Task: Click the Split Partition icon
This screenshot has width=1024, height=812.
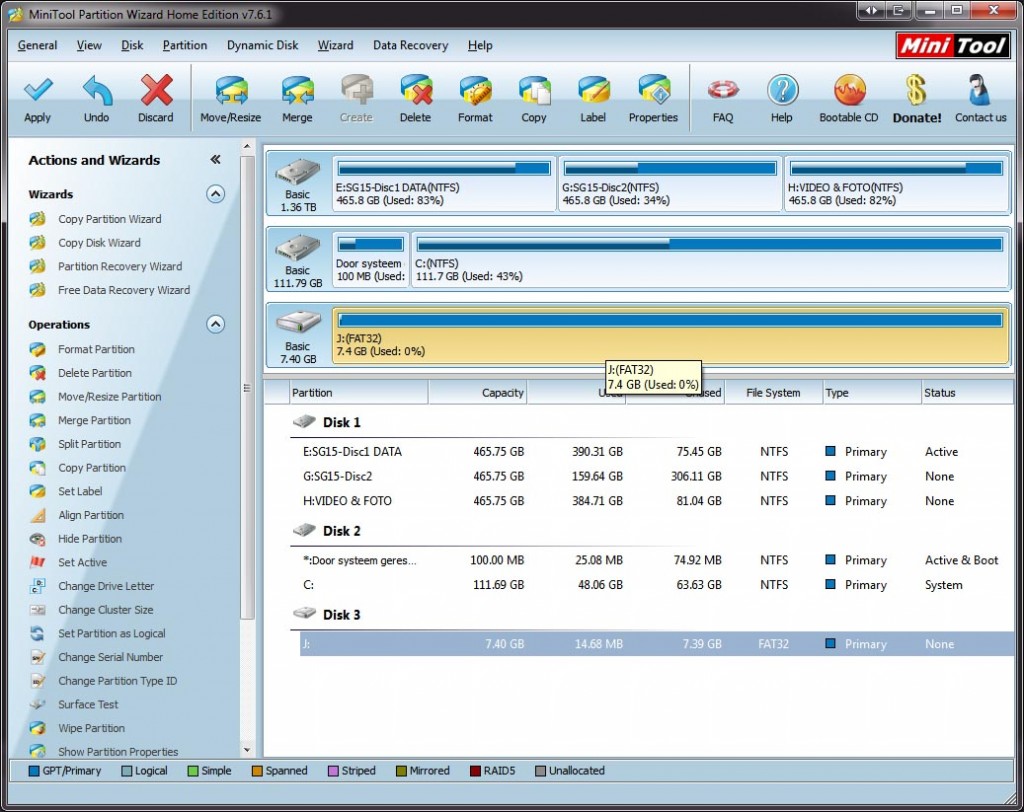Action: pos(38,444)
